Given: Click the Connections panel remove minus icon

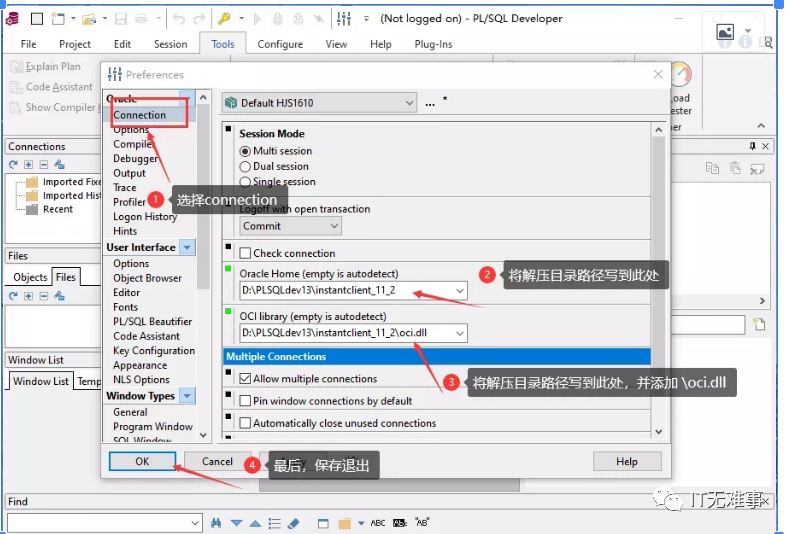Looking at the screenshot, I should pyautogui.click(x=44, y=165).
